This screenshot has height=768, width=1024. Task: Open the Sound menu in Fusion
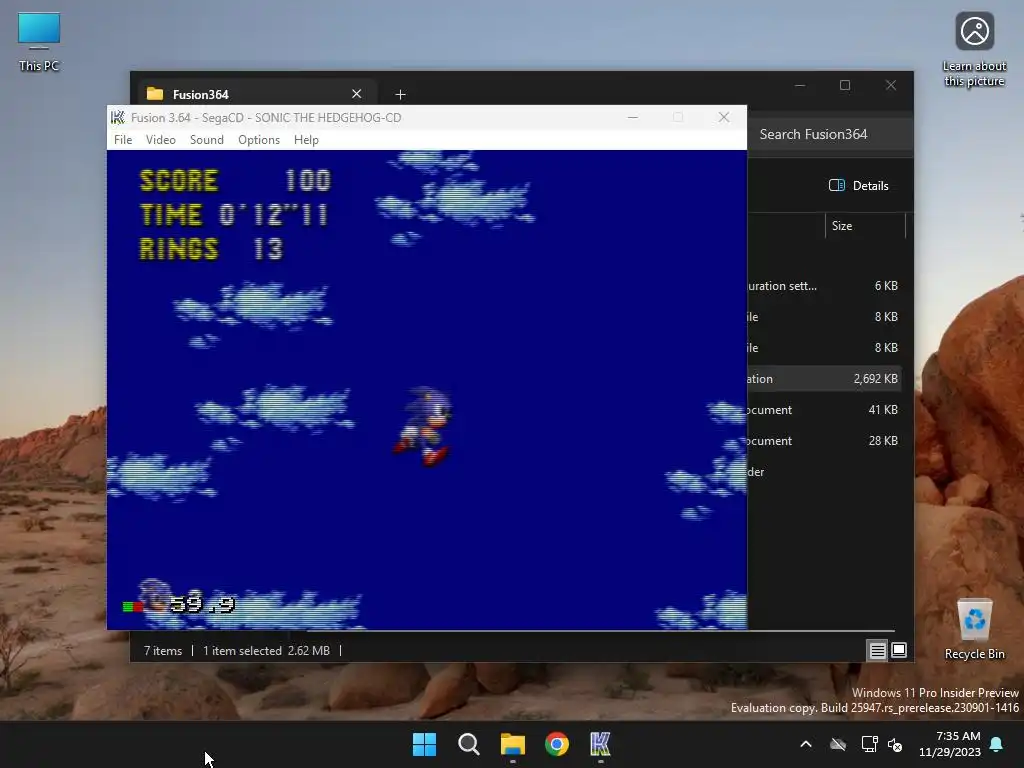(x=206, y=140)
